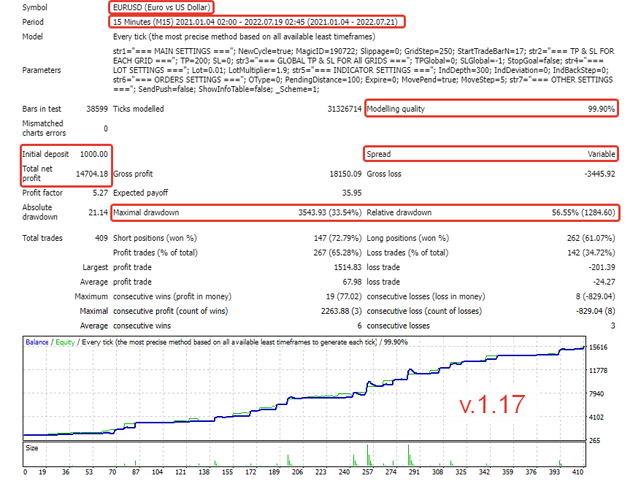Click the Balance legend label in chart

coord(37,342)
